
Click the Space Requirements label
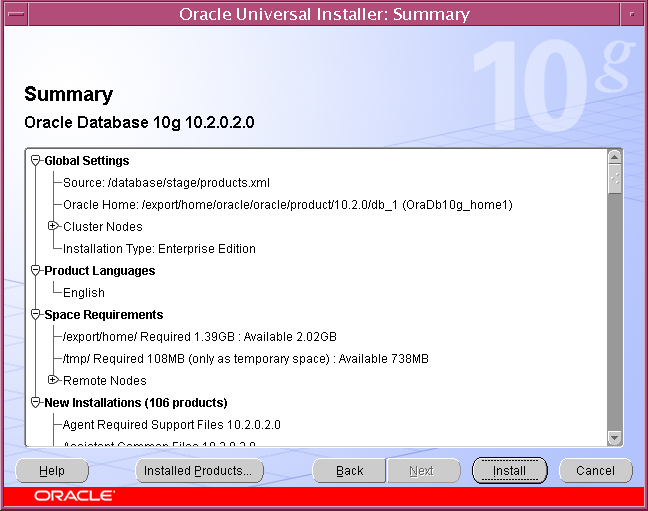(104, 315)
